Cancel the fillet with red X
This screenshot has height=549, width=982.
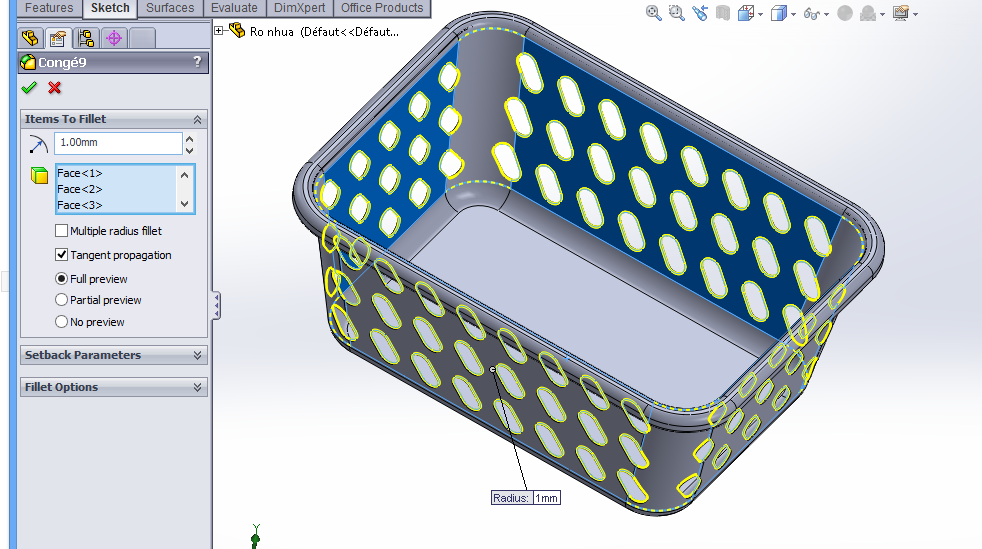pyautogui.click(x=54, y=88)
